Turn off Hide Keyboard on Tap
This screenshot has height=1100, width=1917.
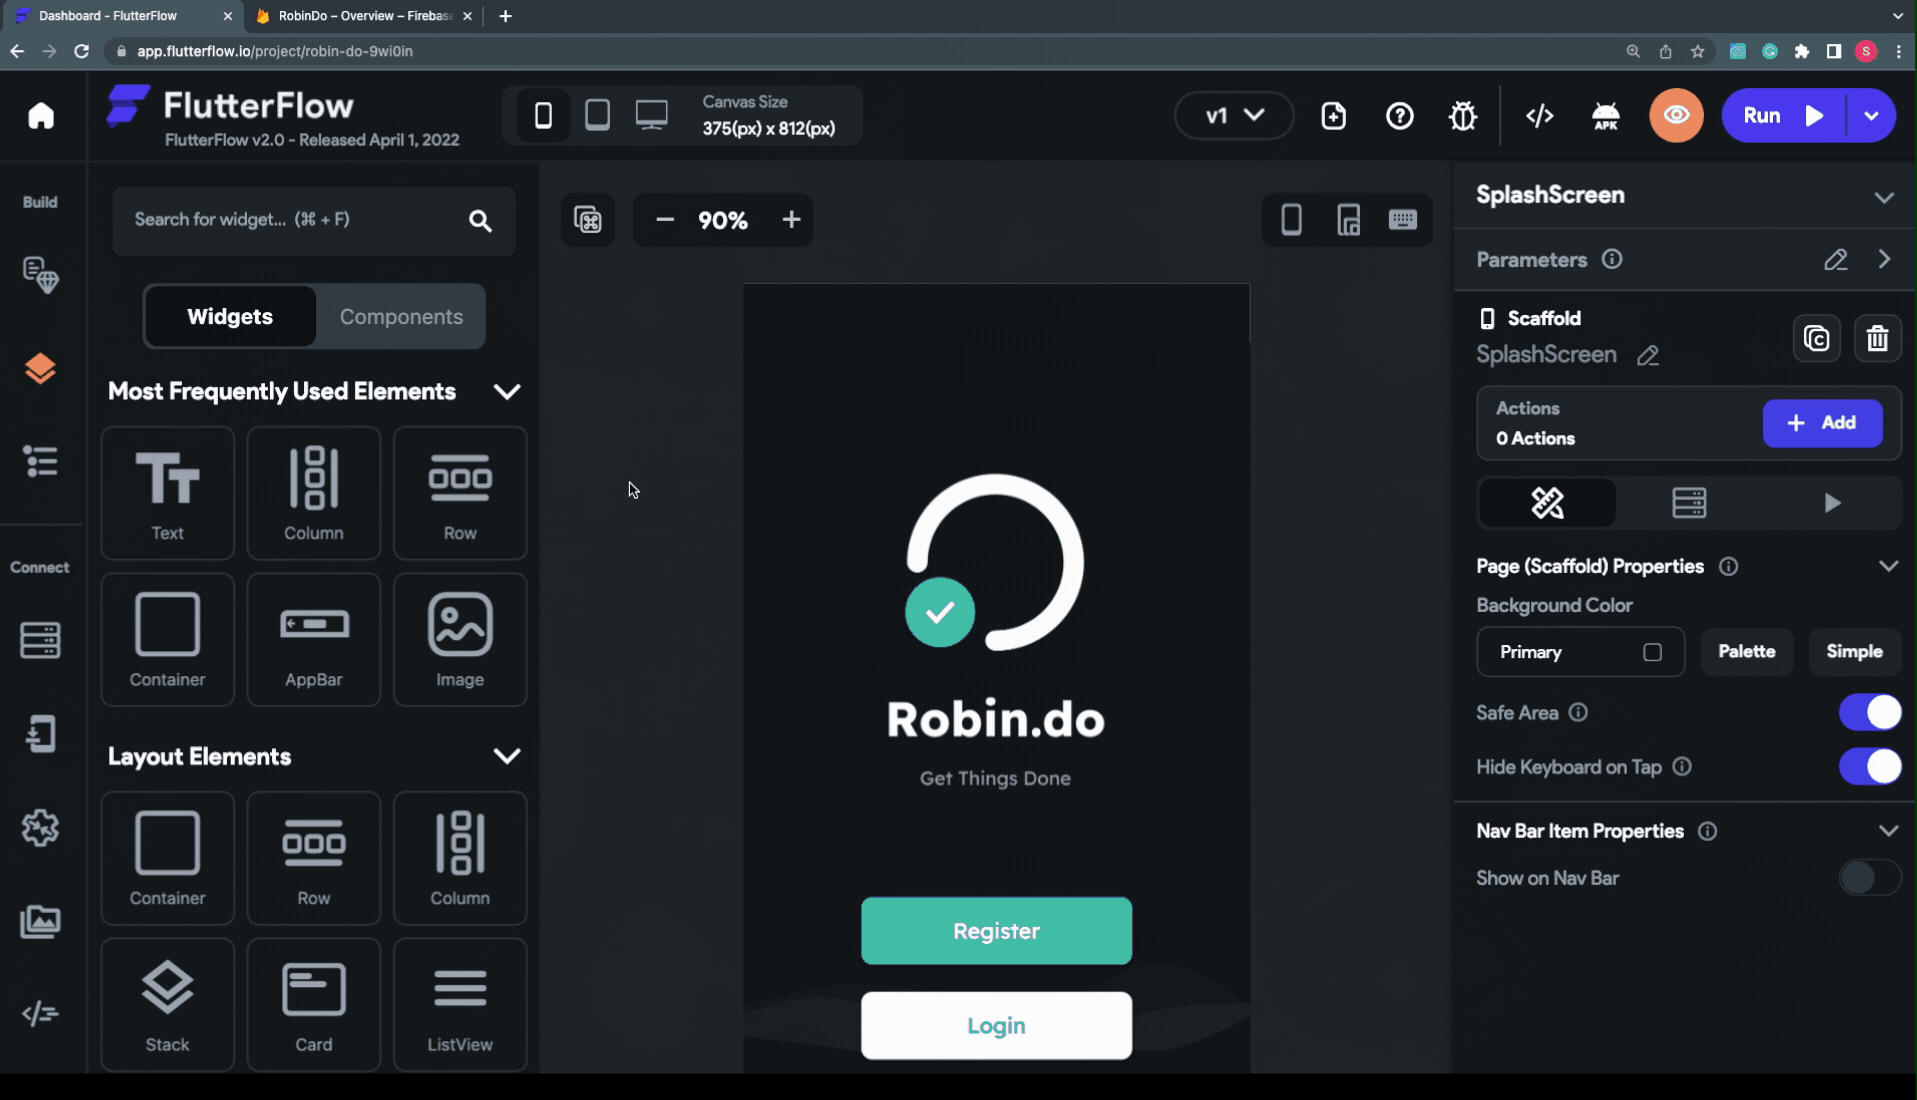click(1869, 767)
